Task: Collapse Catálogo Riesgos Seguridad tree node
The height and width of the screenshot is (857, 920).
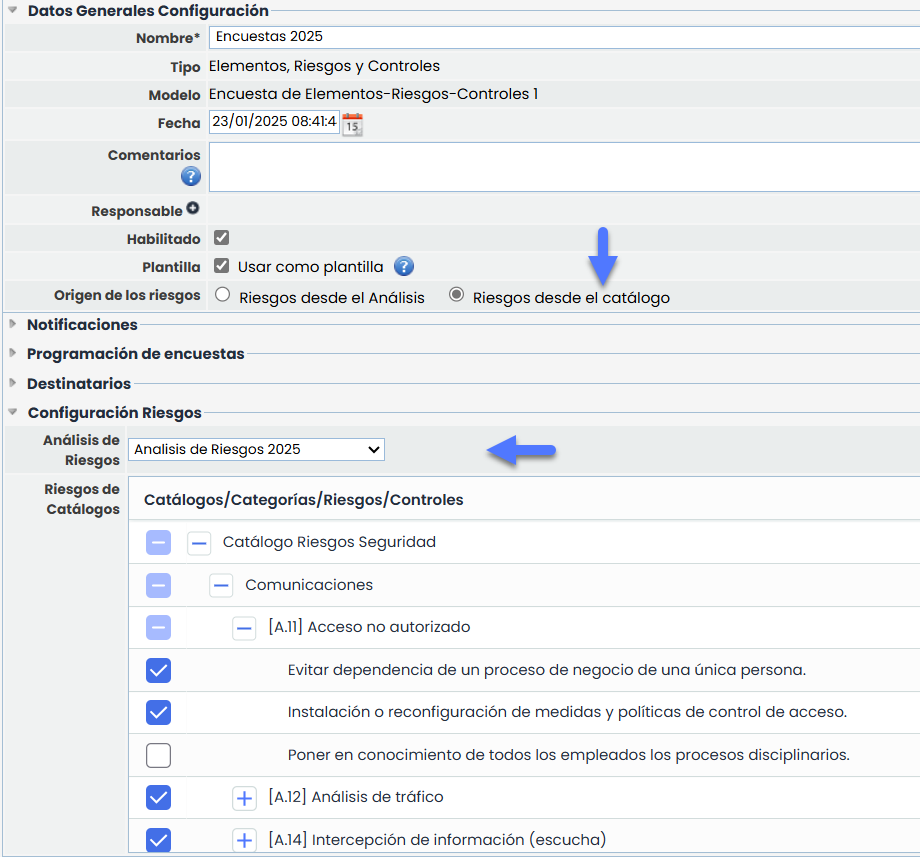Action: [x=200, y=543]
